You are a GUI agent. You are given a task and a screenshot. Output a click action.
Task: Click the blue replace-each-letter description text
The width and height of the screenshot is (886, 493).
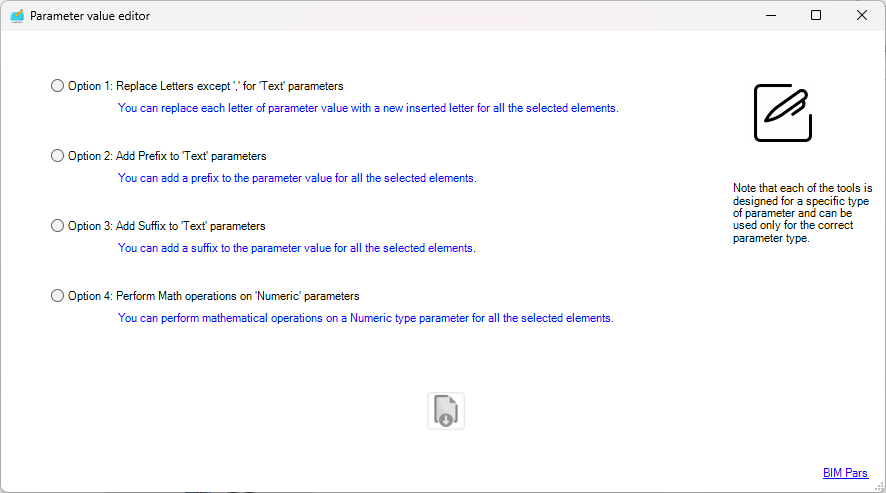(368, 108)
